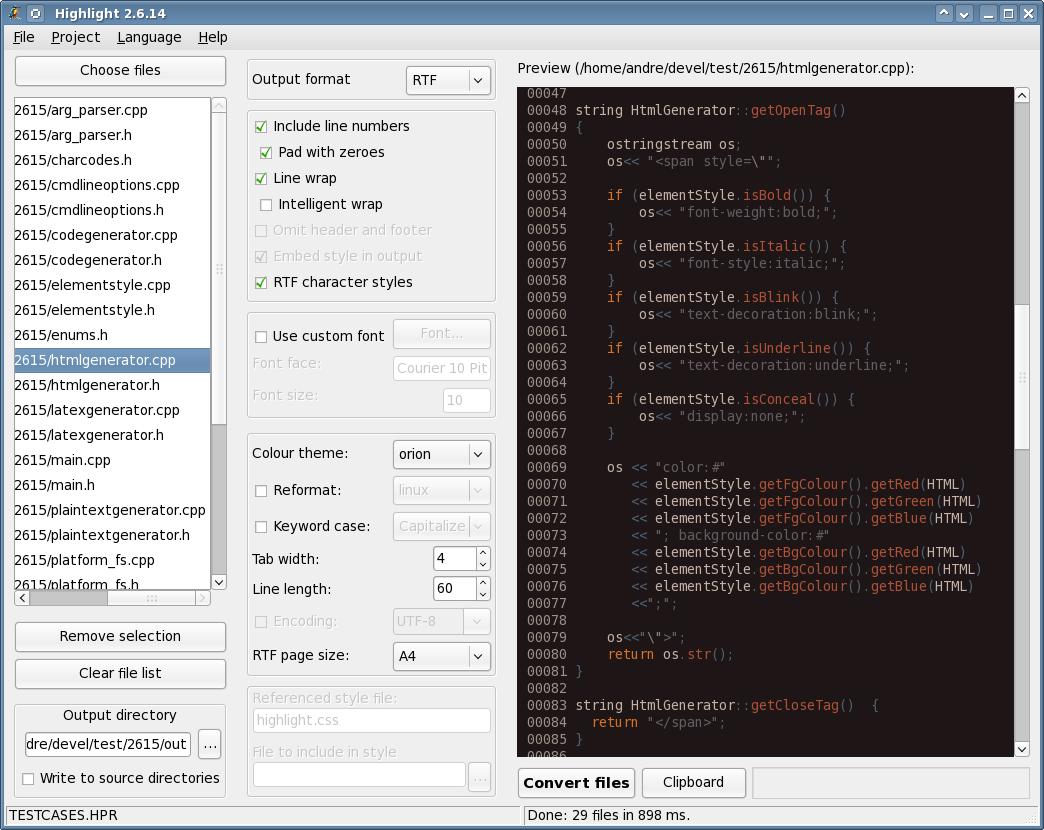Viewport: 1044px width, 830px height.
Task: Select 2615/main.cpp in file list
Action: coord(112,460)
